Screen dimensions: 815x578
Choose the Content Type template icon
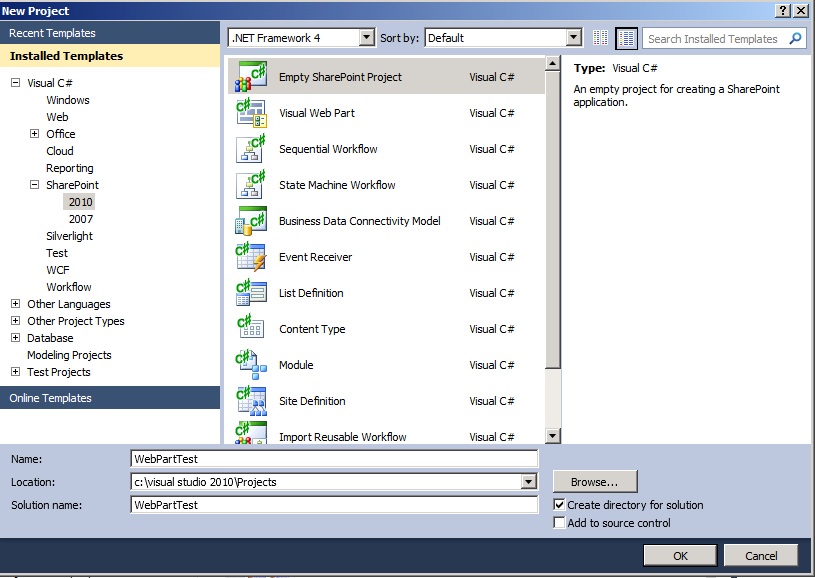click(251, 329)
